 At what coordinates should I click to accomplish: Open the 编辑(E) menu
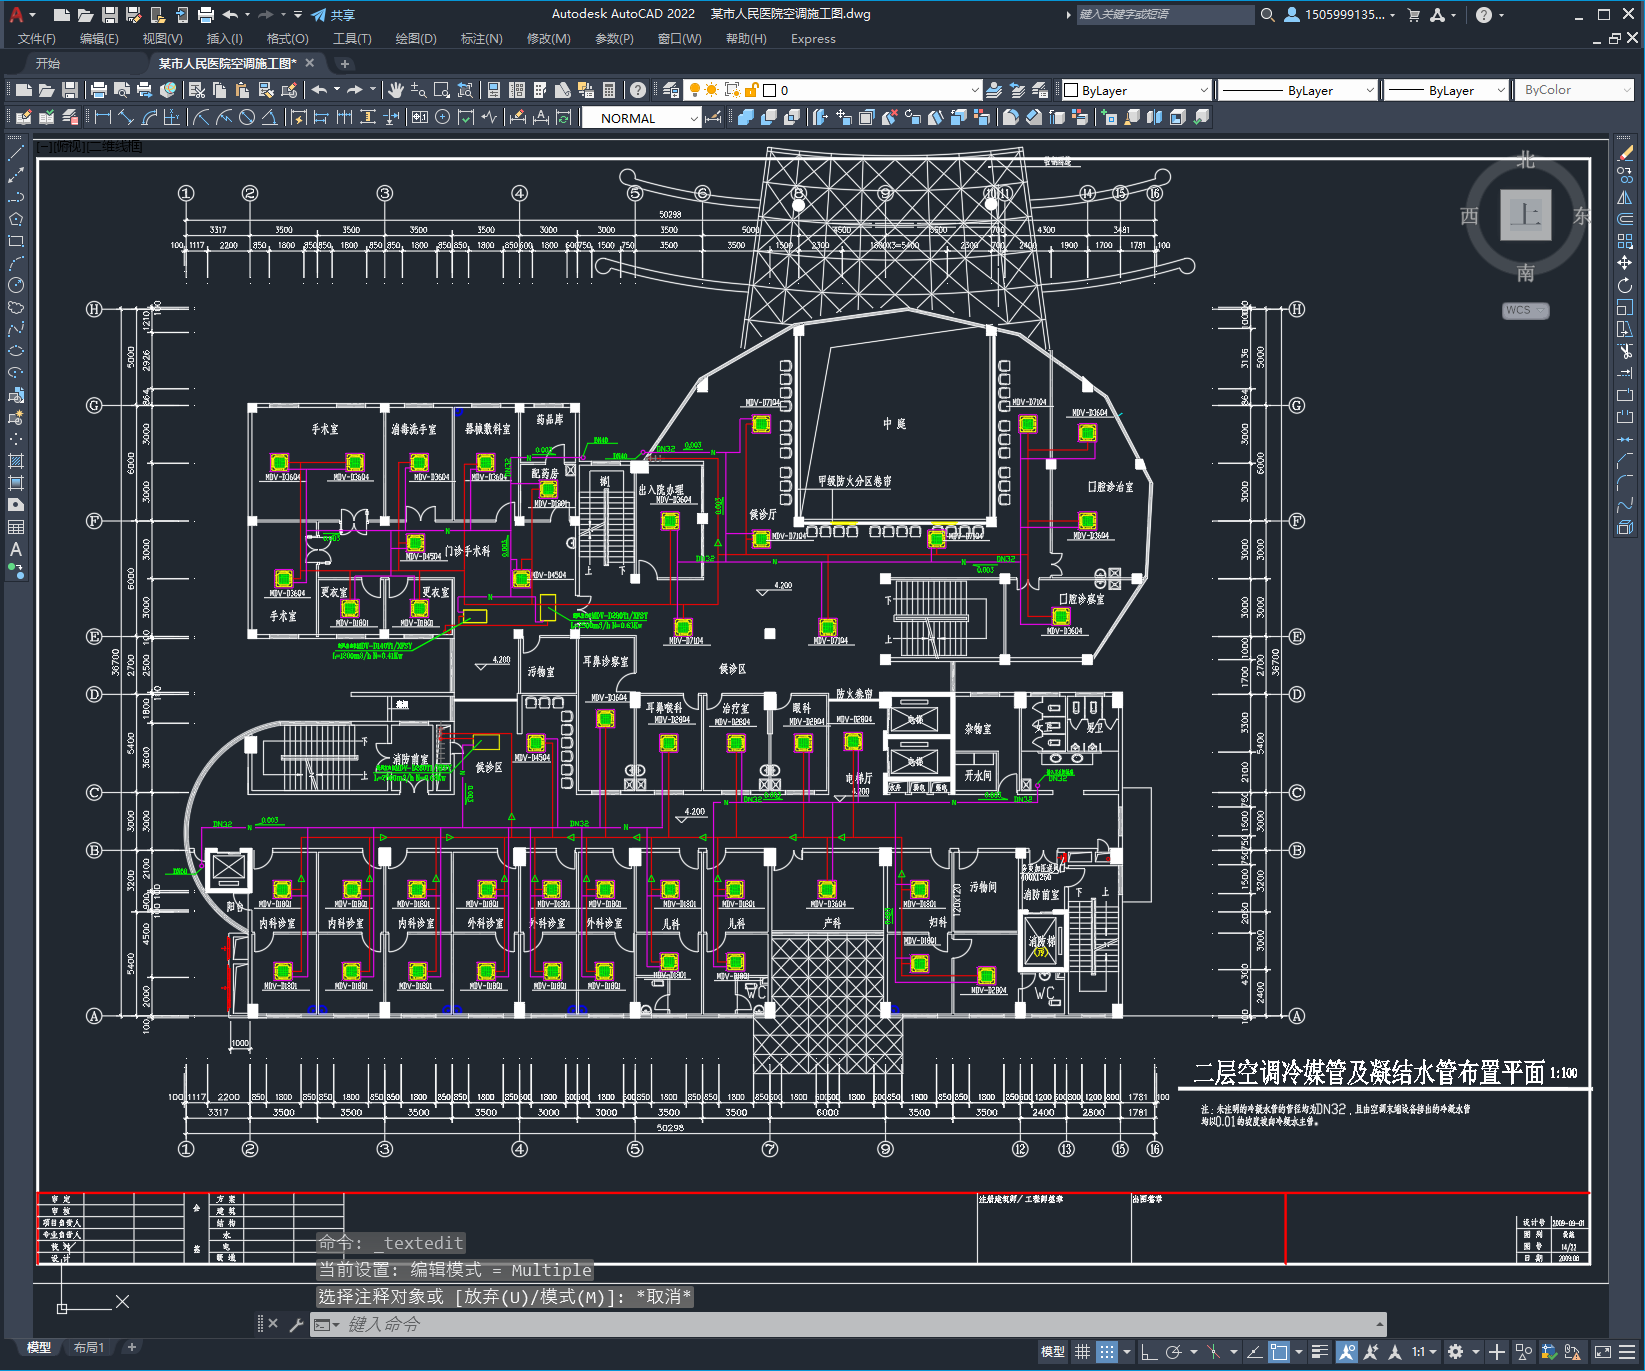99,39
